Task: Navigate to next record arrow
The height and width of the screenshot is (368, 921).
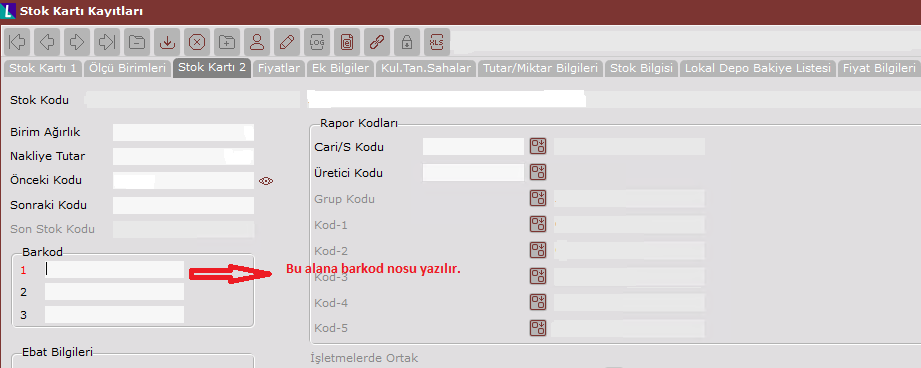Action: pyautogui.click(x=77, y=42)
